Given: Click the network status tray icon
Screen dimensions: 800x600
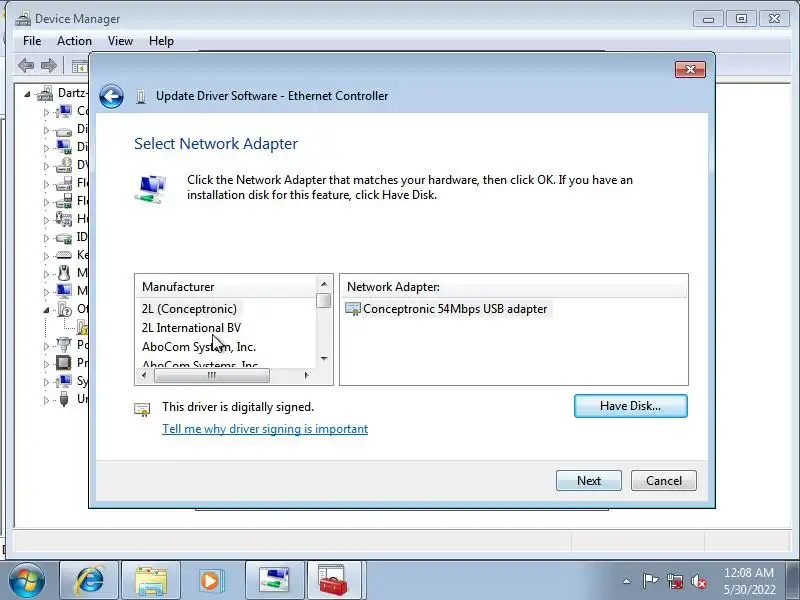Looking at the screenshot, I should point(674,581).
